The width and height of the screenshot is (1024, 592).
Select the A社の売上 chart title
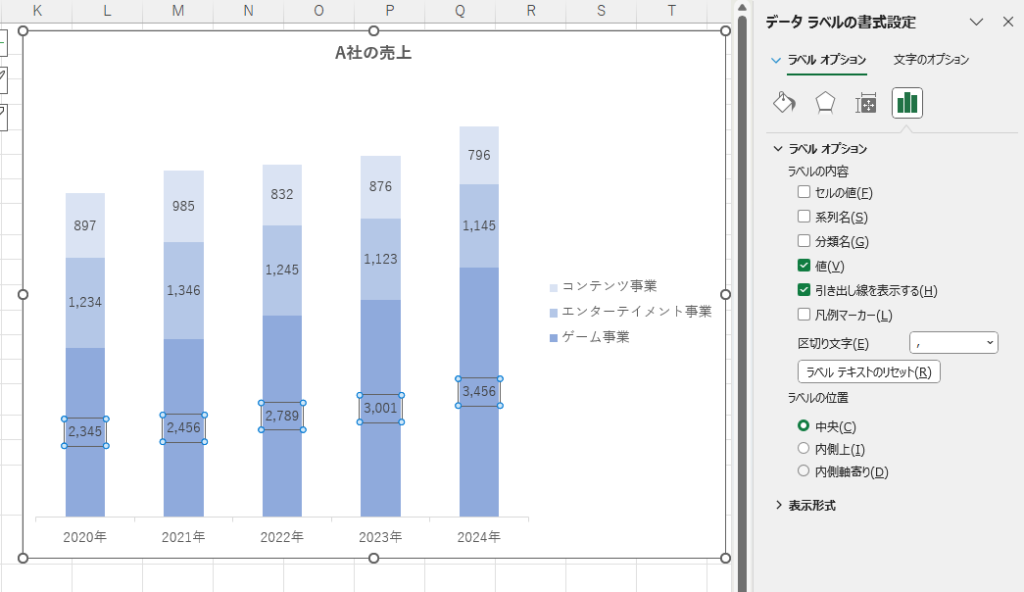(x=373, y=54)
